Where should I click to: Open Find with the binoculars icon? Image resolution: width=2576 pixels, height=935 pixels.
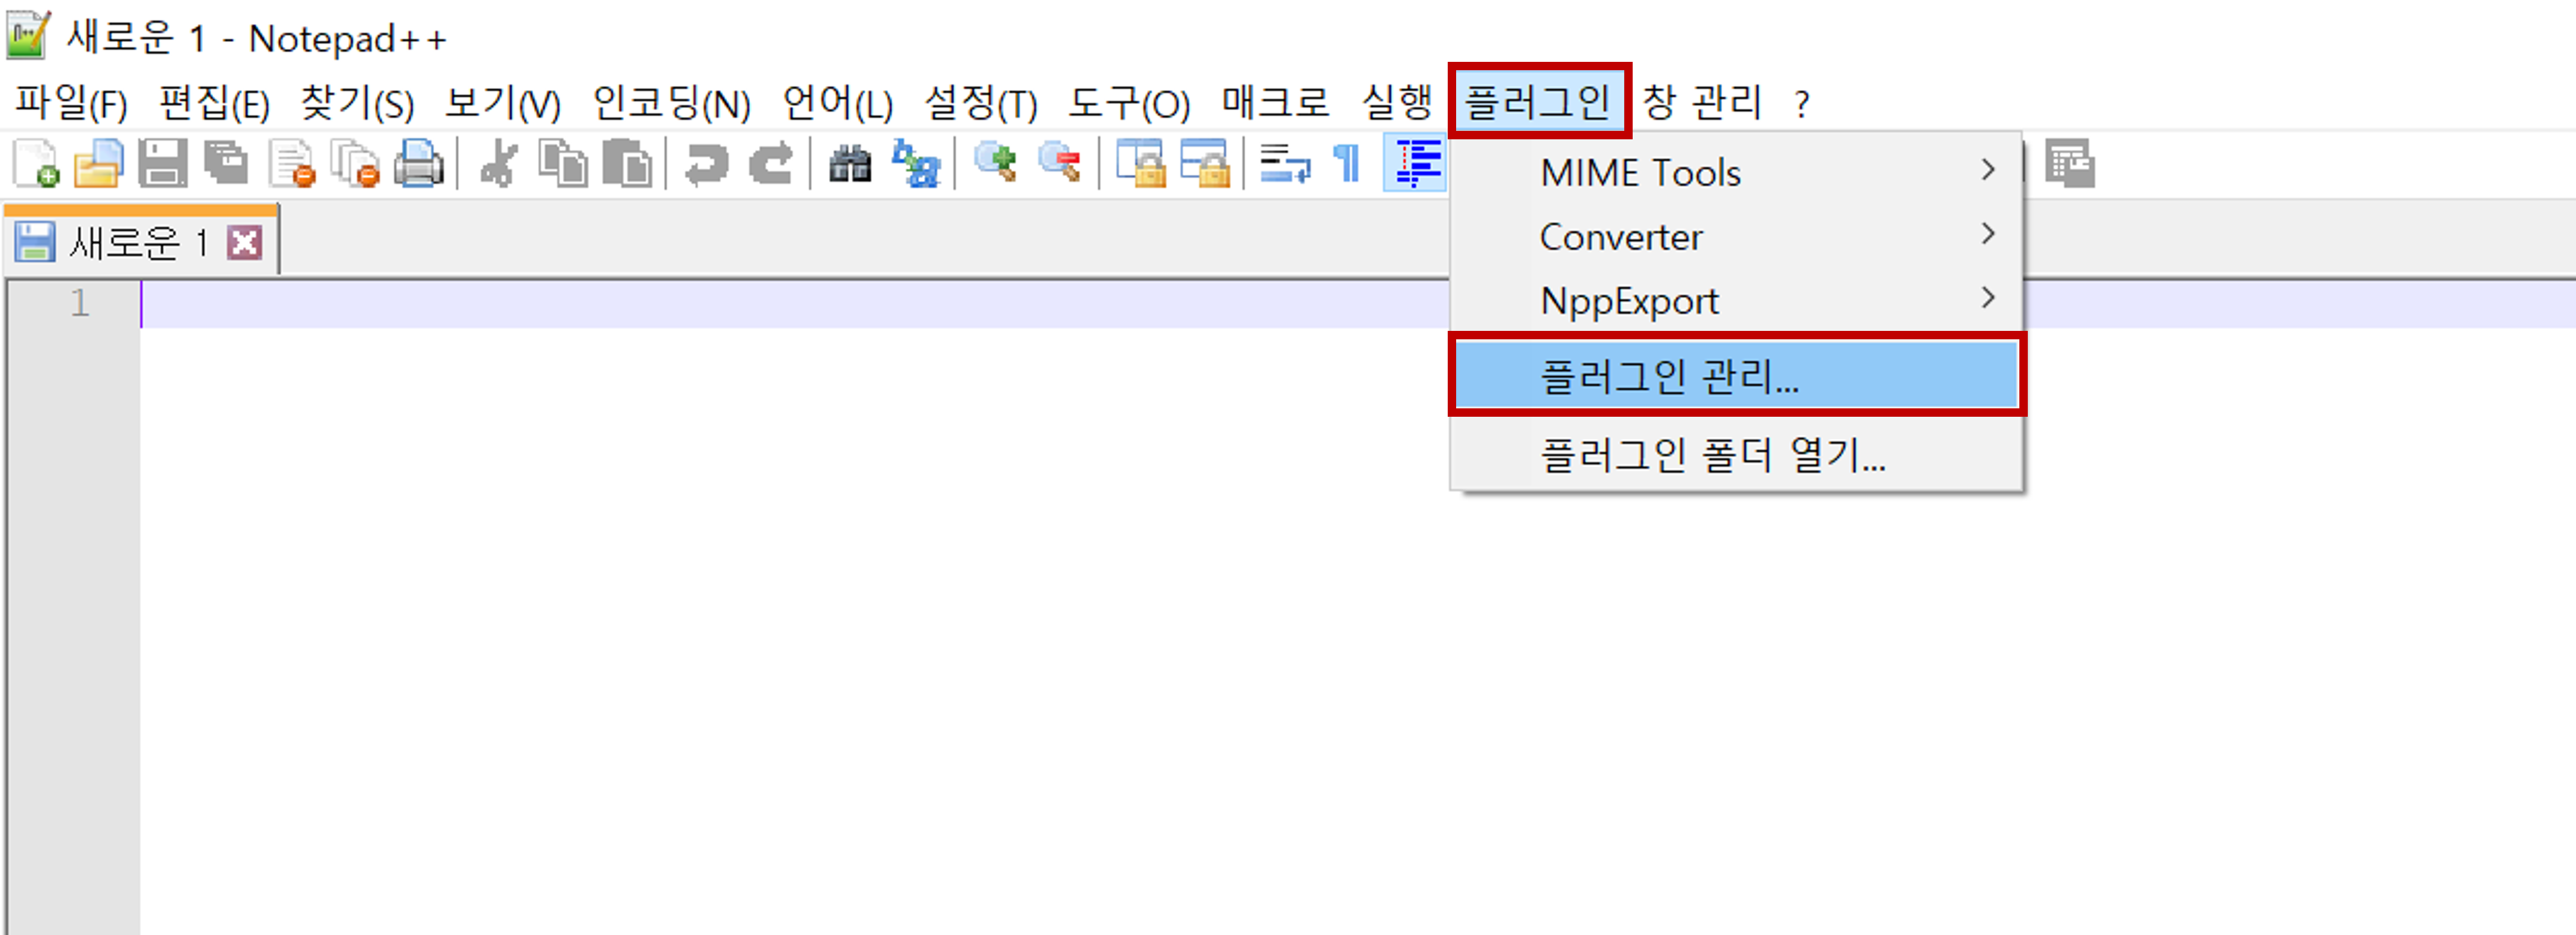850,163
